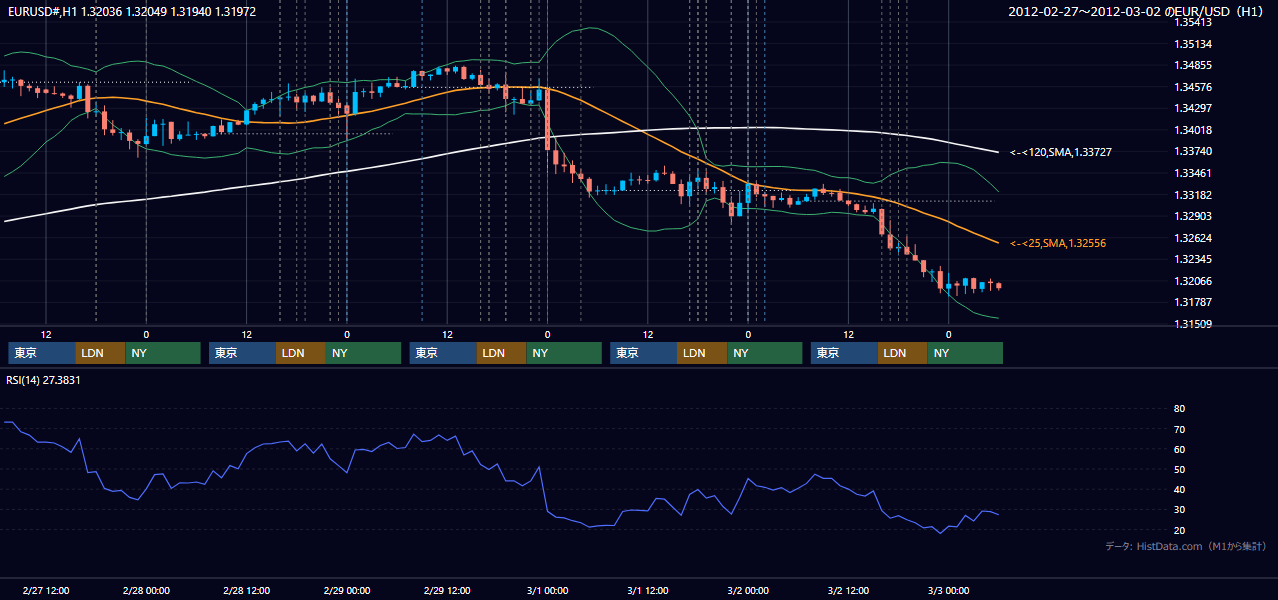
Task: Click the LDN session block for 2/27
Action: point(100,353)
